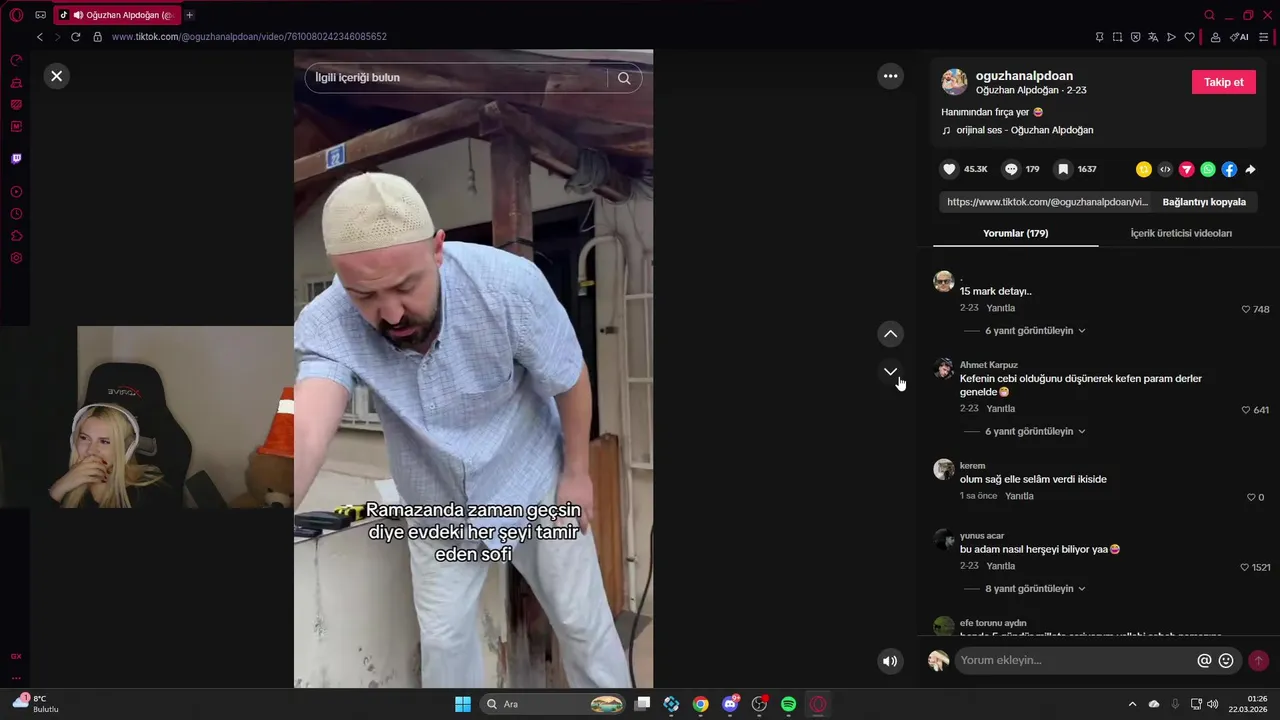Expand 8 replies under yunus acar comment

click(x=1035, y=589)
